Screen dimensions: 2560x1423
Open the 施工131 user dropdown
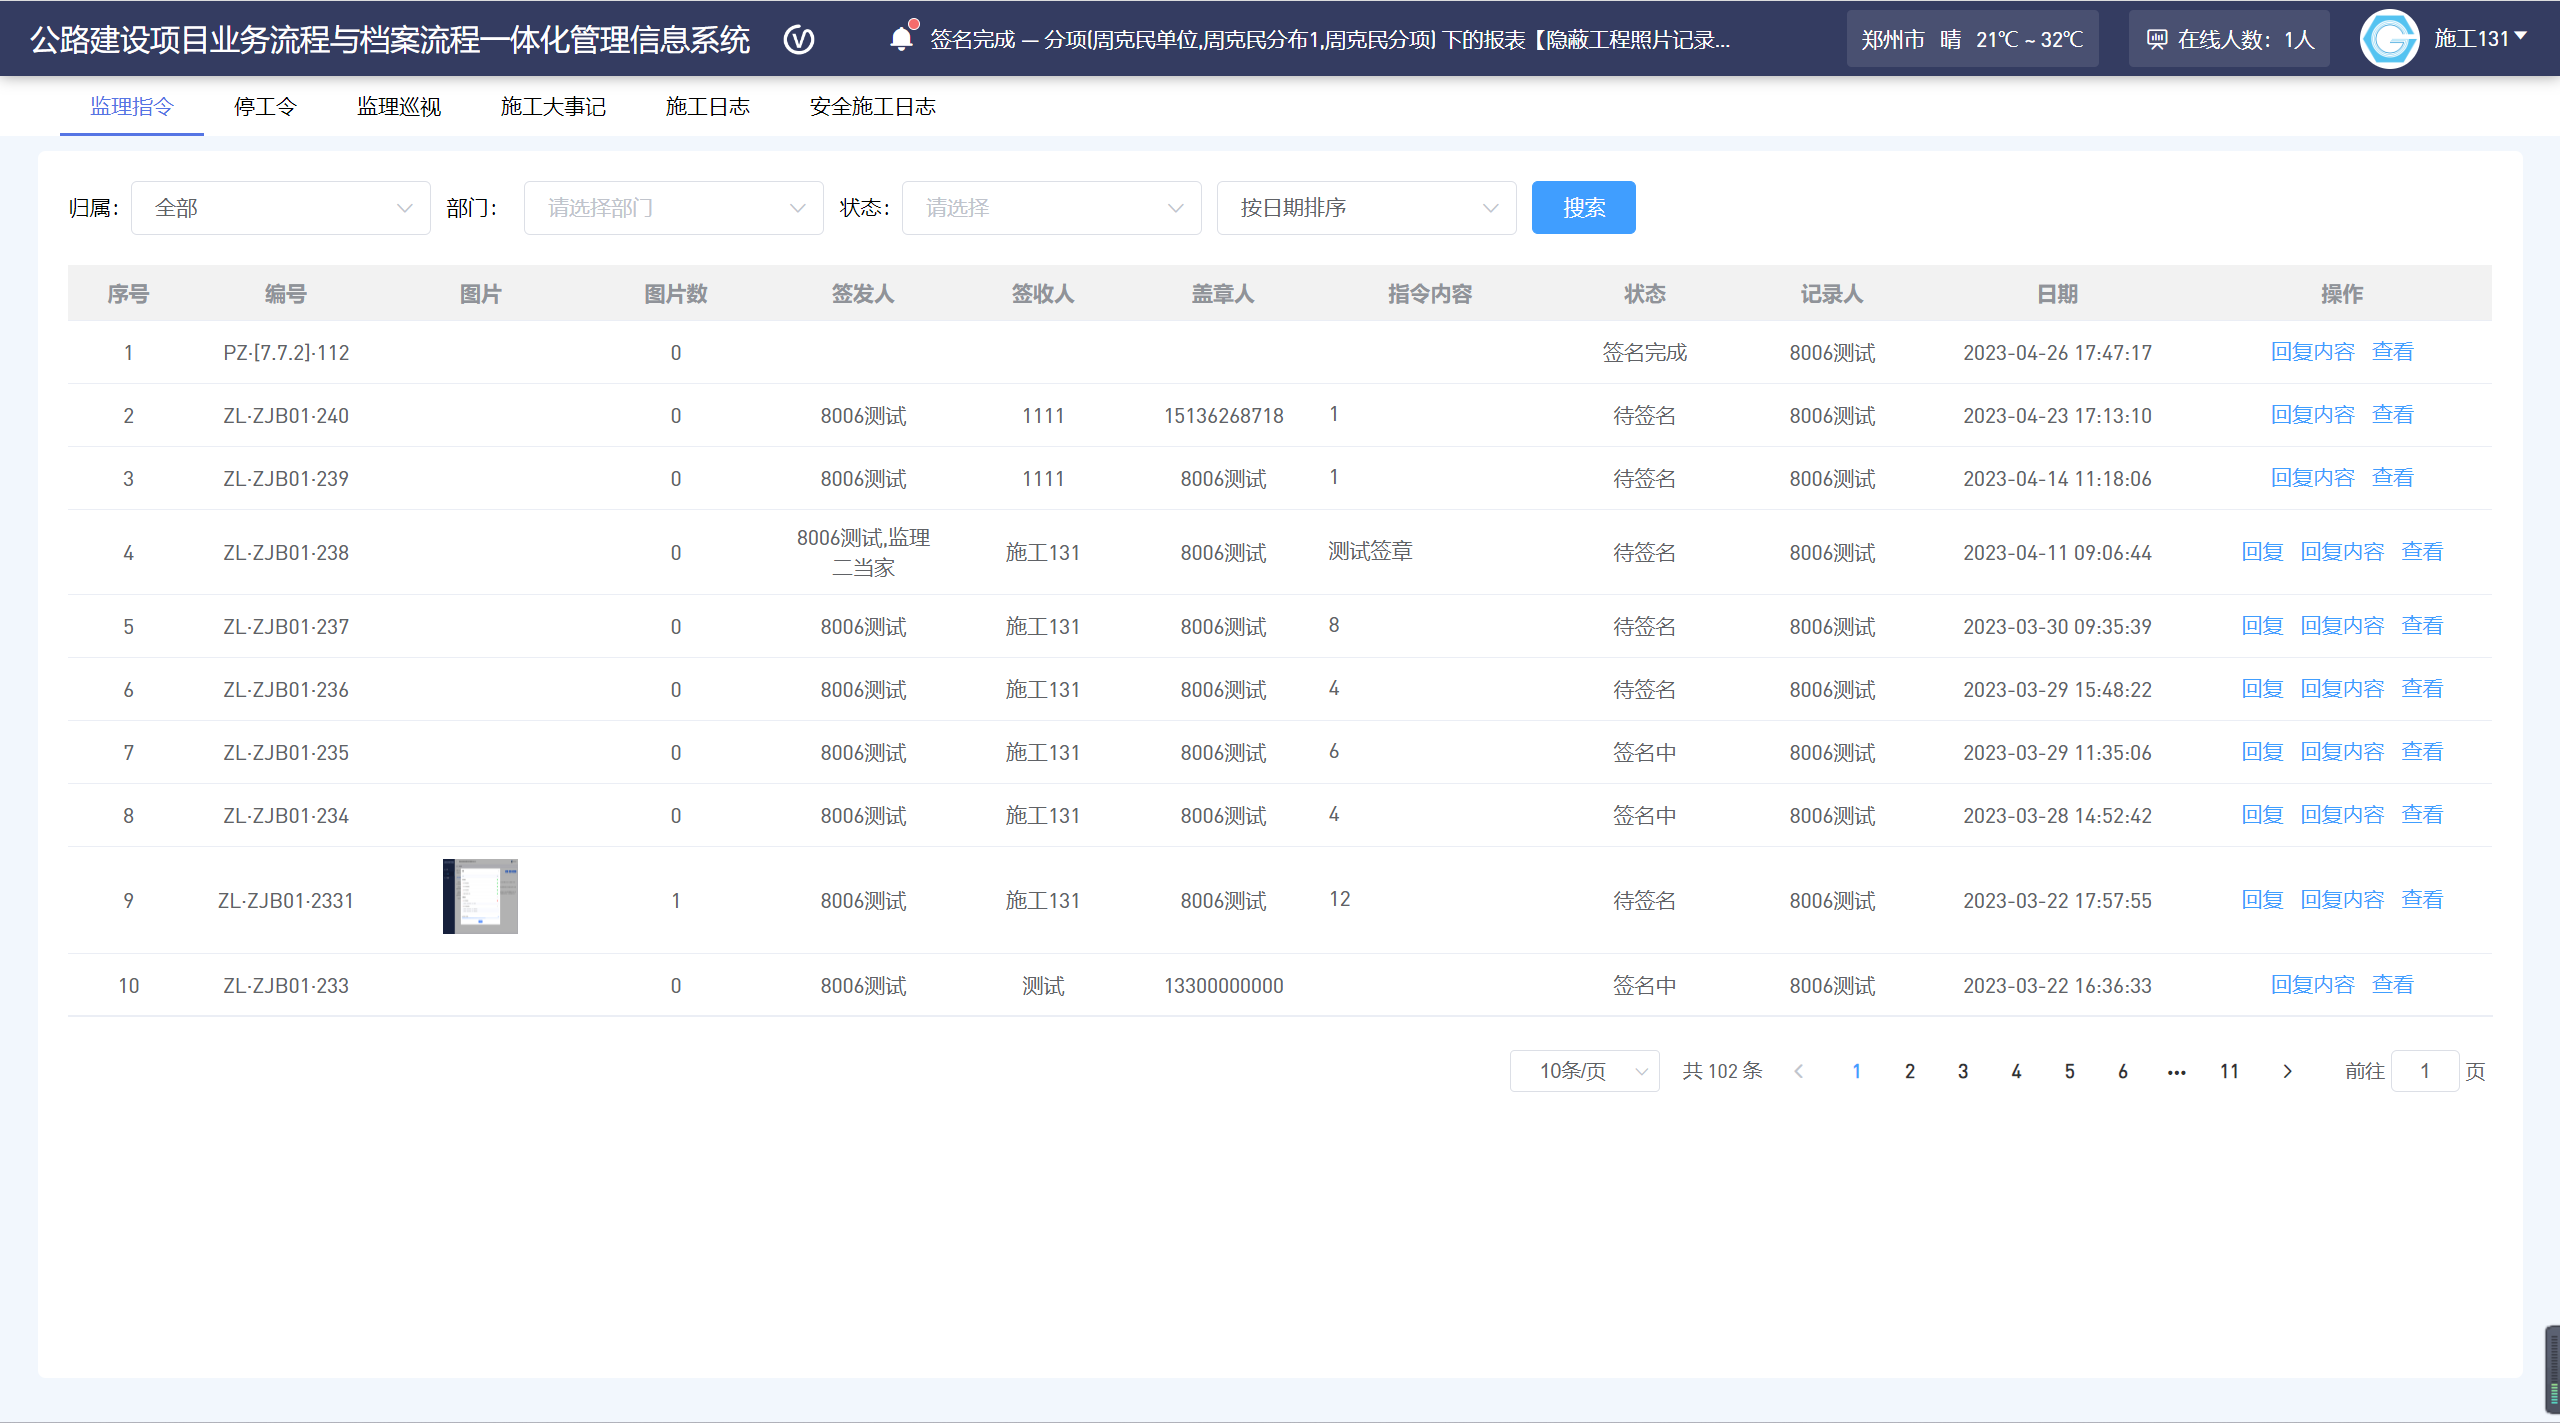pos(2481,39)
